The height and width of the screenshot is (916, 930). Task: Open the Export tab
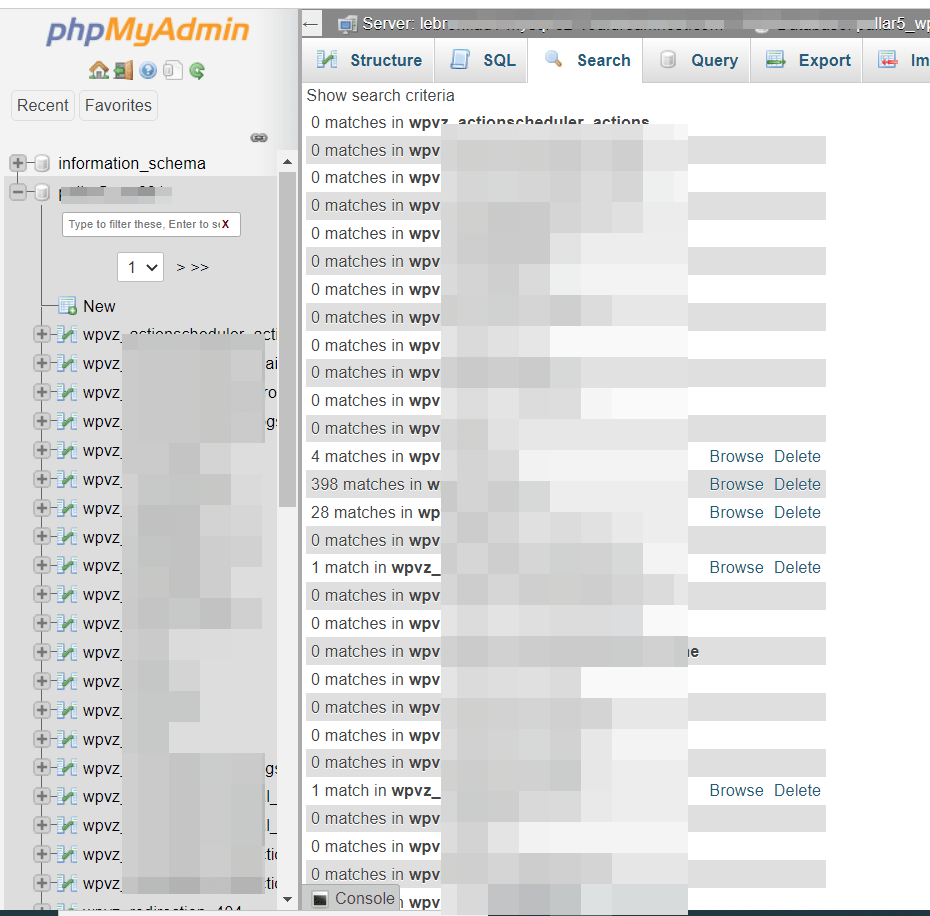808,60
